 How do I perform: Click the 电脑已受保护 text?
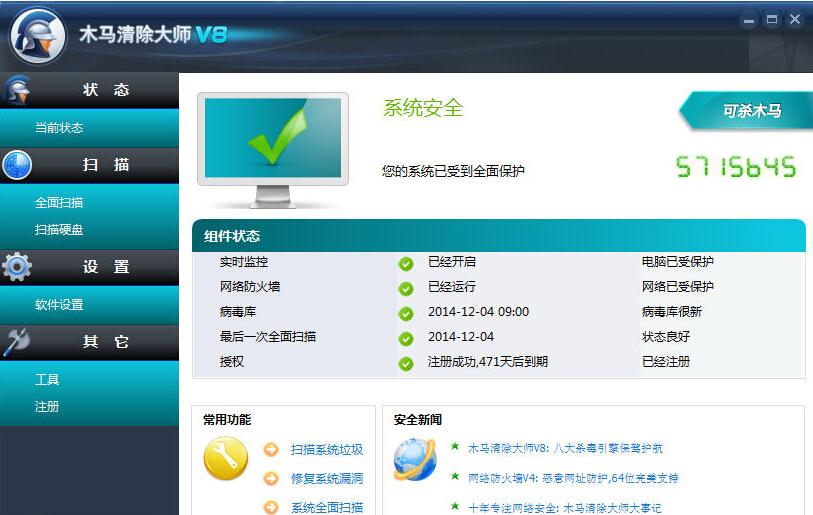tap(678, 261)
